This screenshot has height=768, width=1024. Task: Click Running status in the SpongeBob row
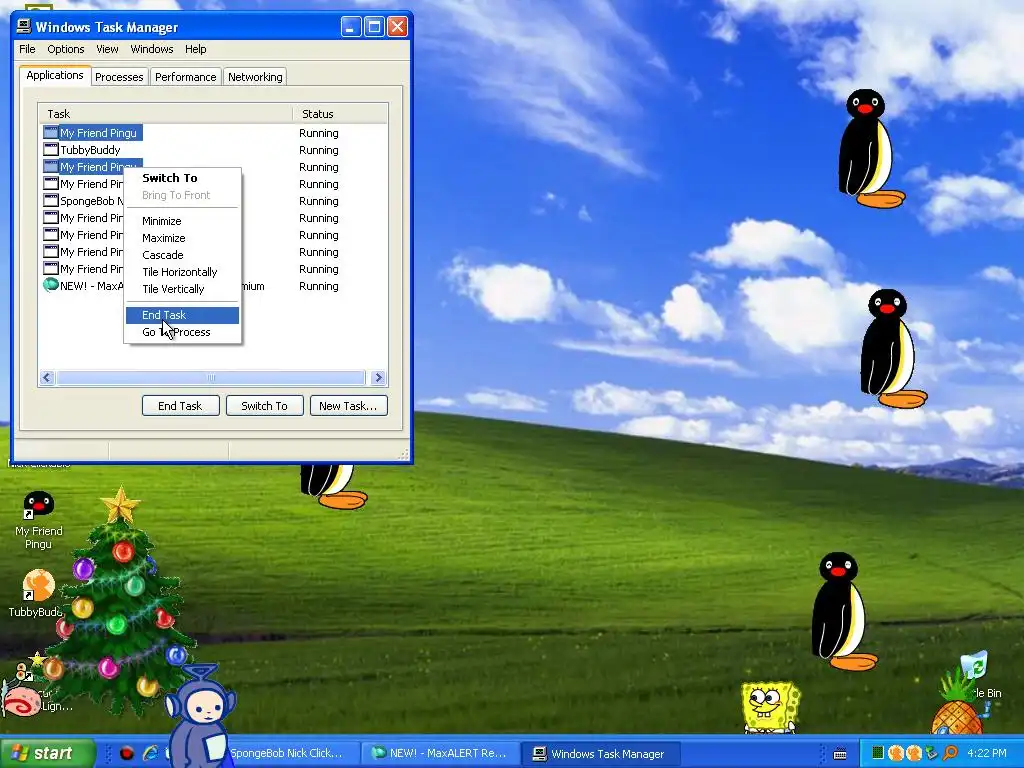click(319, 200)
